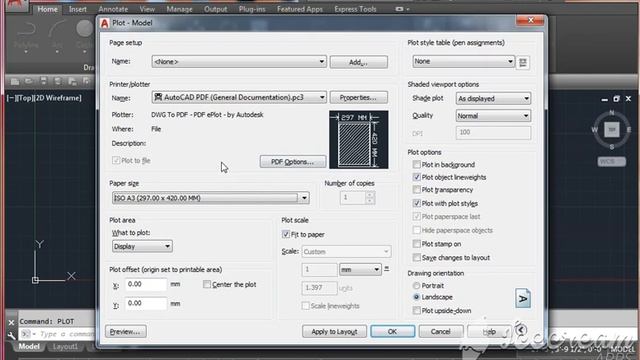
Task: Switch to the Model layout tab
Action: [x=29, y=347]
